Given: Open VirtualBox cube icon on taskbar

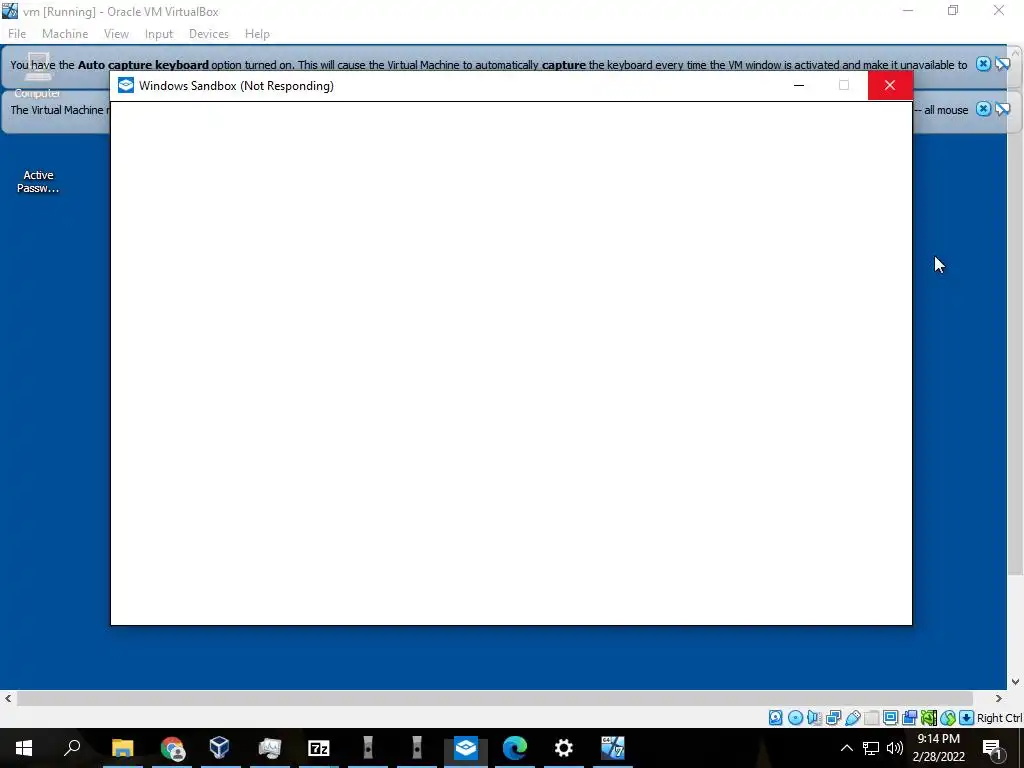Looking at the screenshot, I should point(219,748).
